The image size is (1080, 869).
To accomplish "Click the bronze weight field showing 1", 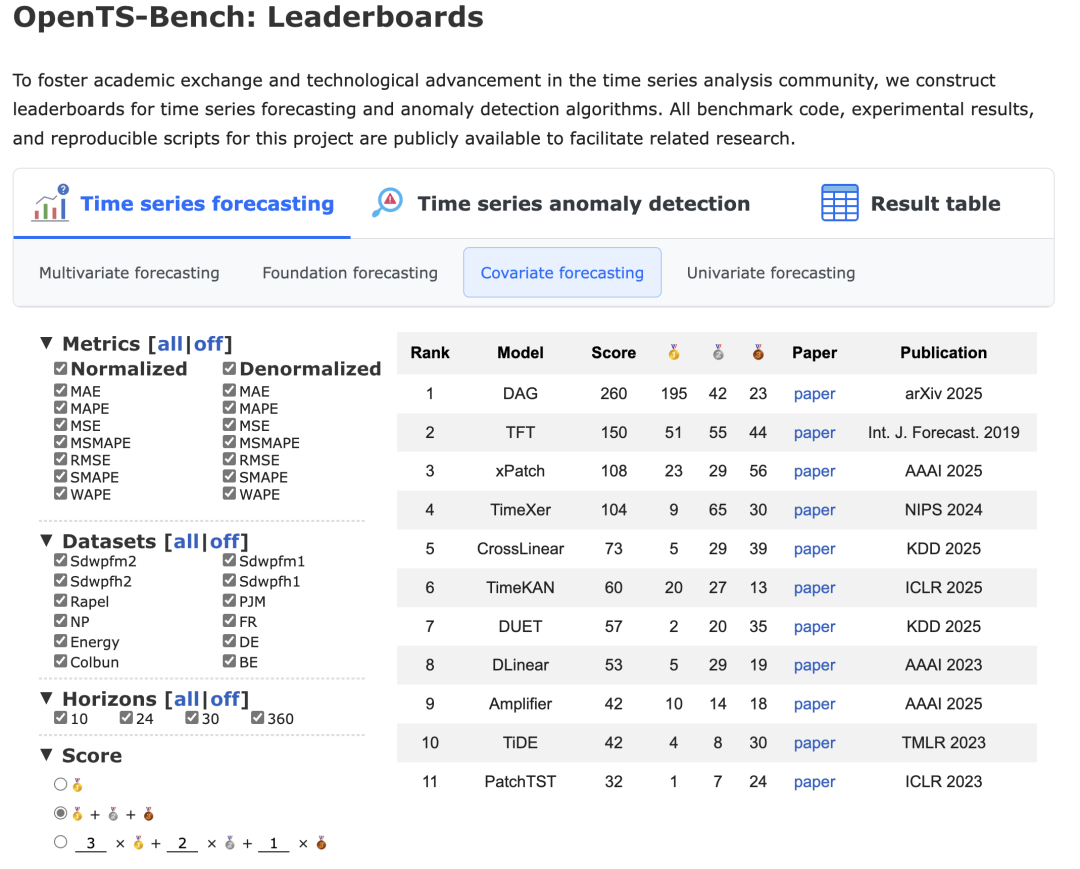I will click(x=273, y=844).
